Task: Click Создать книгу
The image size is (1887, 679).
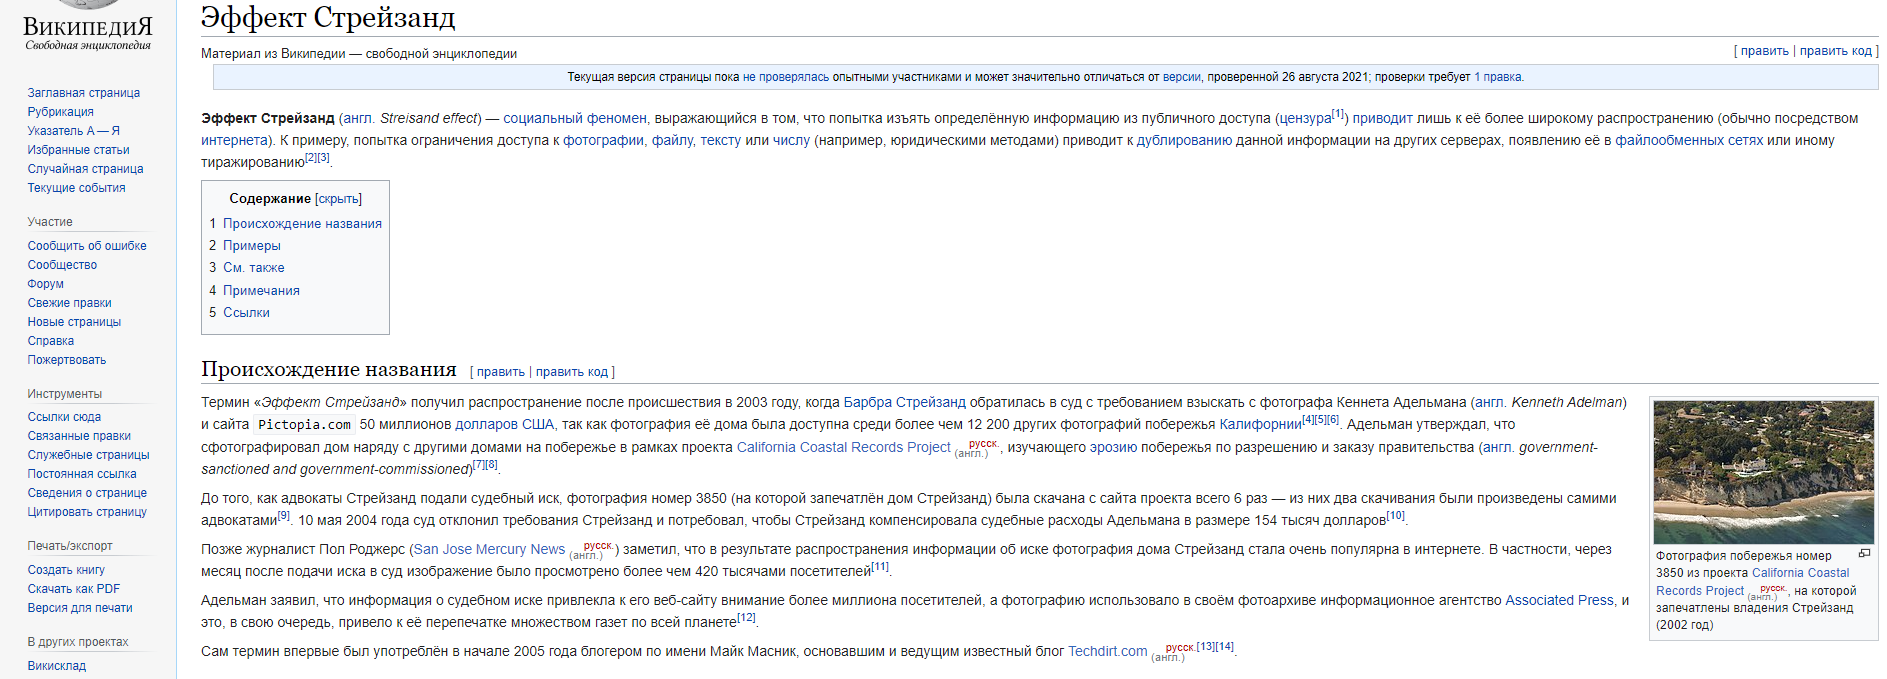Action: (x=66, y=570)
